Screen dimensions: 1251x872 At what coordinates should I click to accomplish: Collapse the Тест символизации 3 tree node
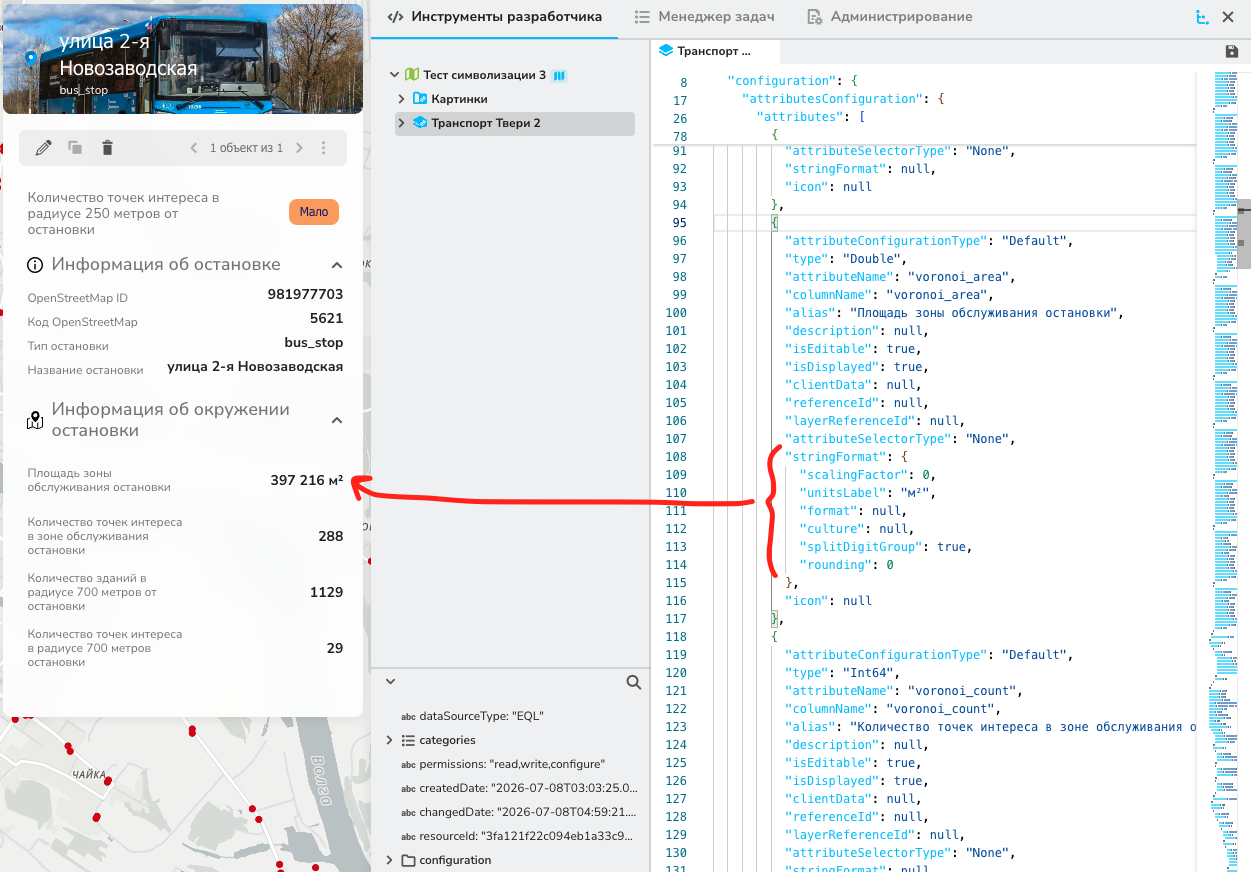tap(394, 75)
